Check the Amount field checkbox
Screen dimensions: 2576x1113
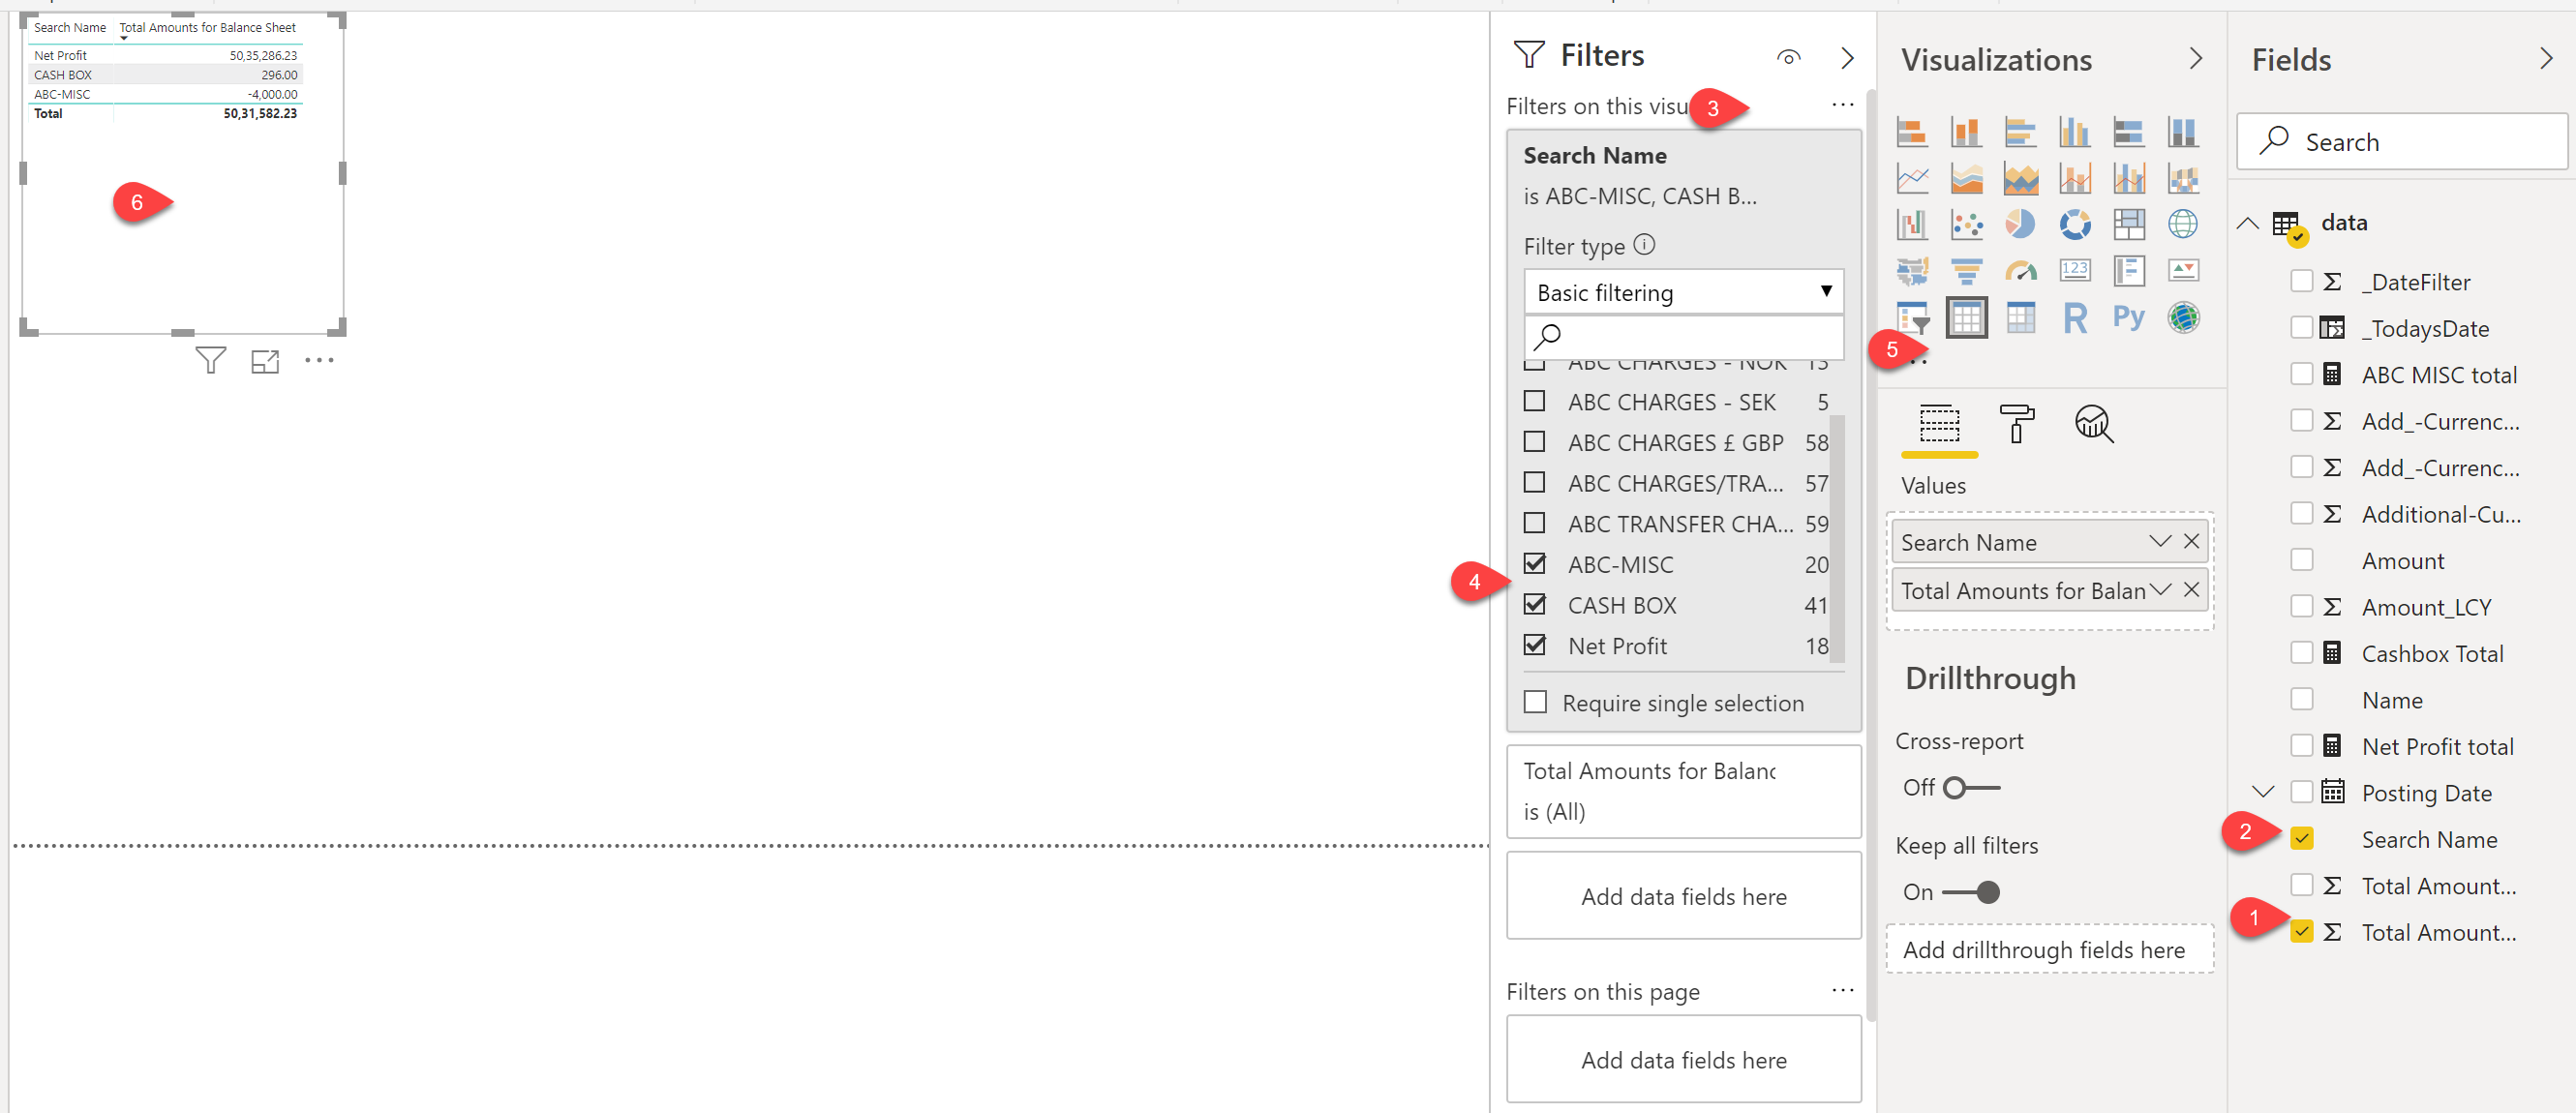coord(2303,559)
